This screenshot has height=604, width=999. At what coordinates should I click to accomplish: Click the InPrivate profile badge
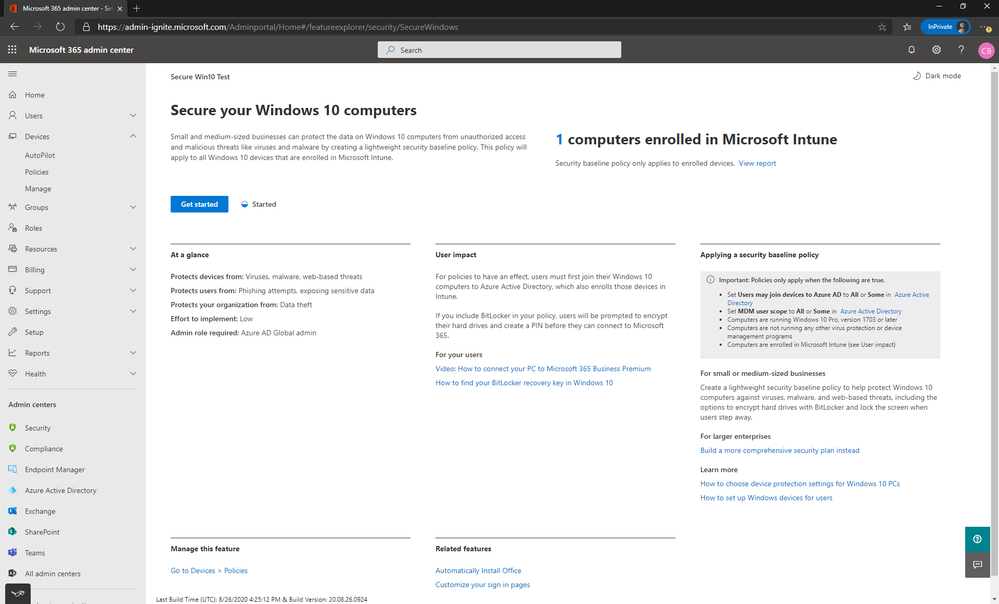pyautogui.click(x=945, y=27)
